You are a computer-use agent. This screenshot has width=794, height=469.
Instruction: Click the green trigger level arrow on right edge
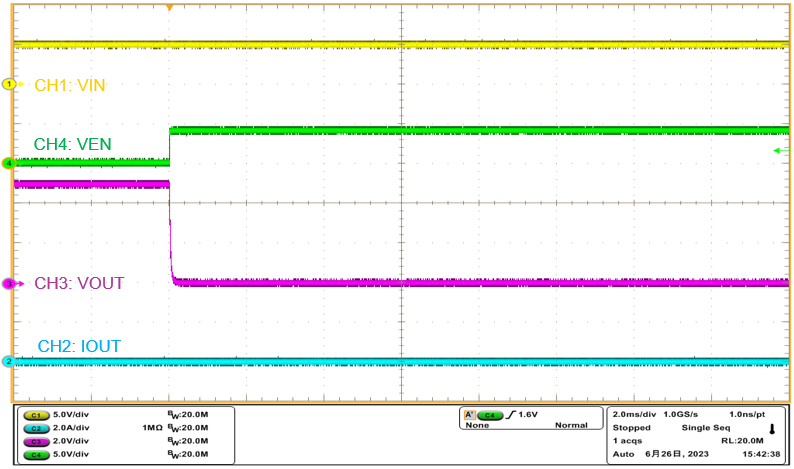click(781, 151)
